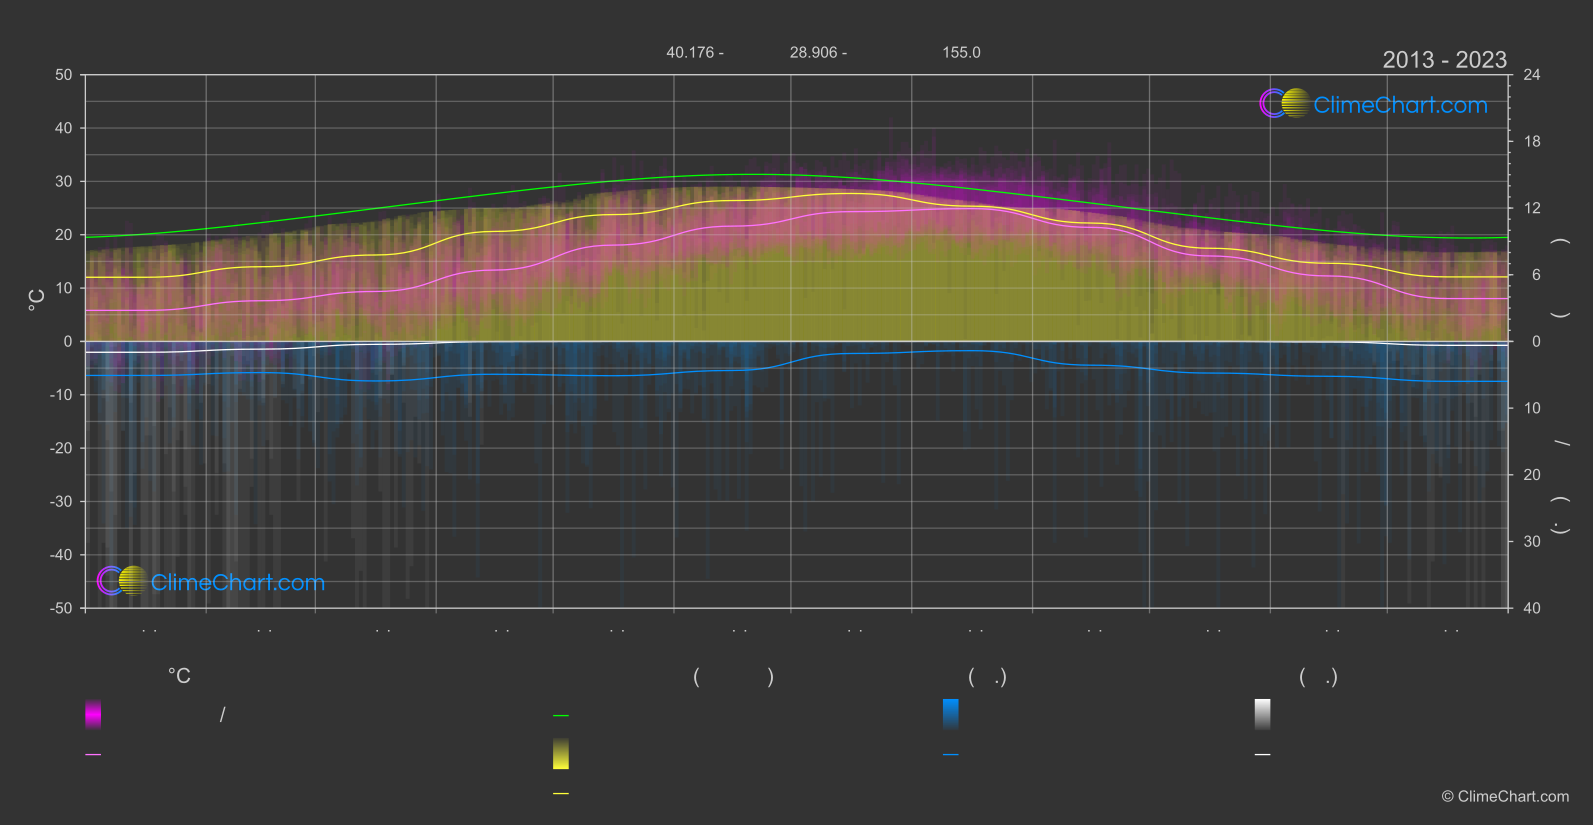The image size is (1593, 825).
Task: Toggle the yellow sunshine mean line legend marker
Action: tap(561, 794)
